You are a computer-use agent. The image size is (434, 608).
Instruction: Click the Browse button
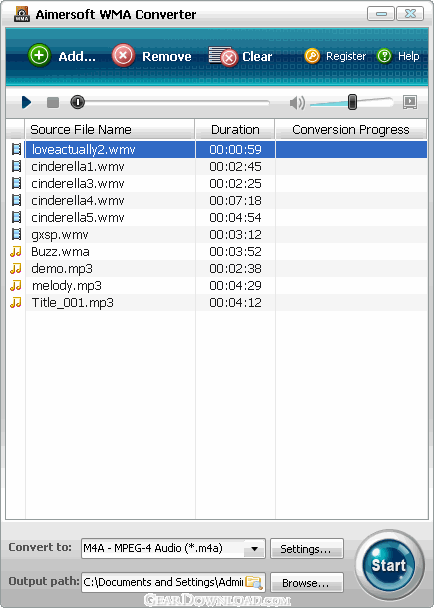(307, 582)
